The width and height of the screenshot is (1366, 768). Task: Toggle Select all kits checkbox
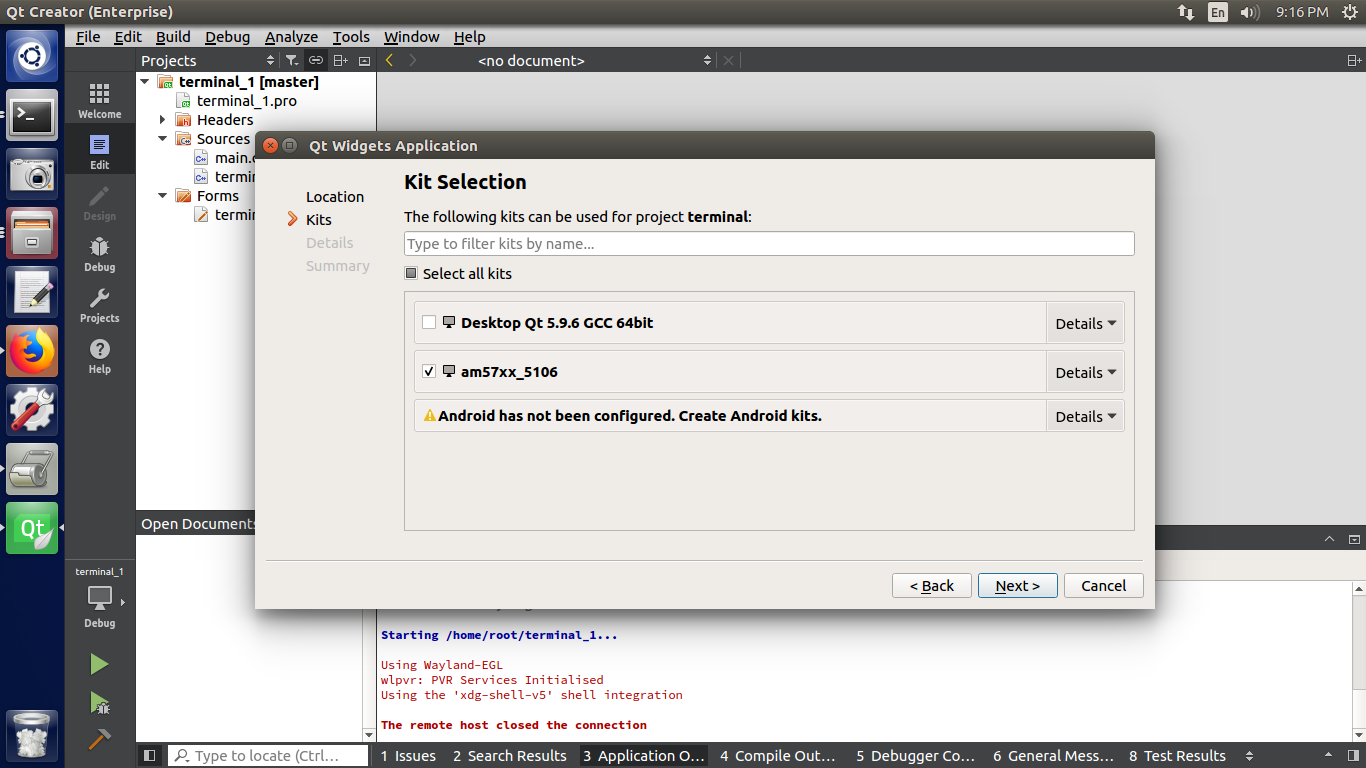click(411, 274)
